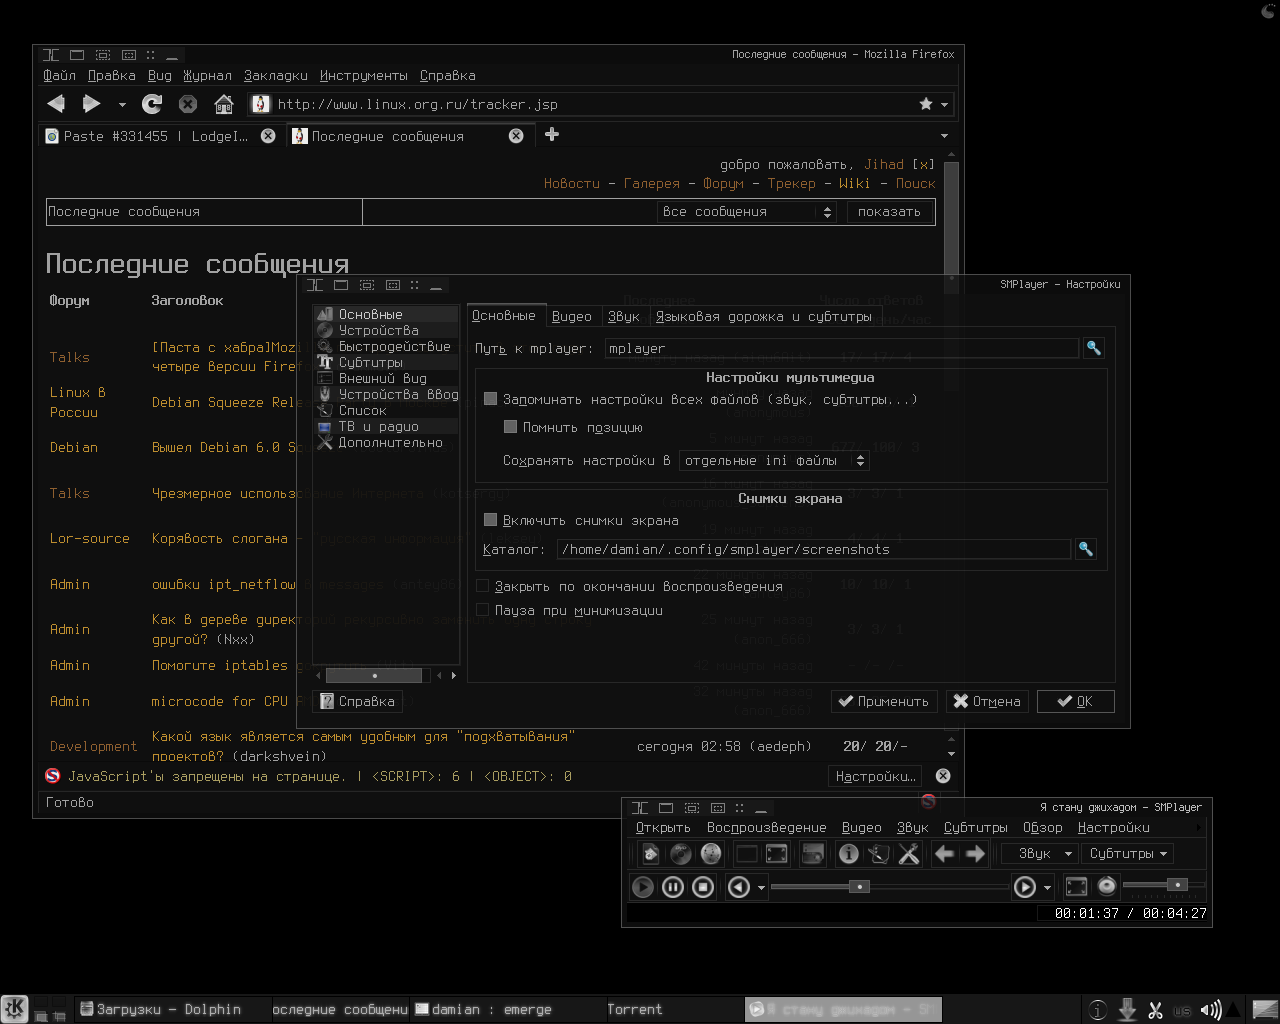Click the SMPlayer open DVD icon
Screen dimensions: 1280x1024
pyautogui.click(x=681, y=853)
